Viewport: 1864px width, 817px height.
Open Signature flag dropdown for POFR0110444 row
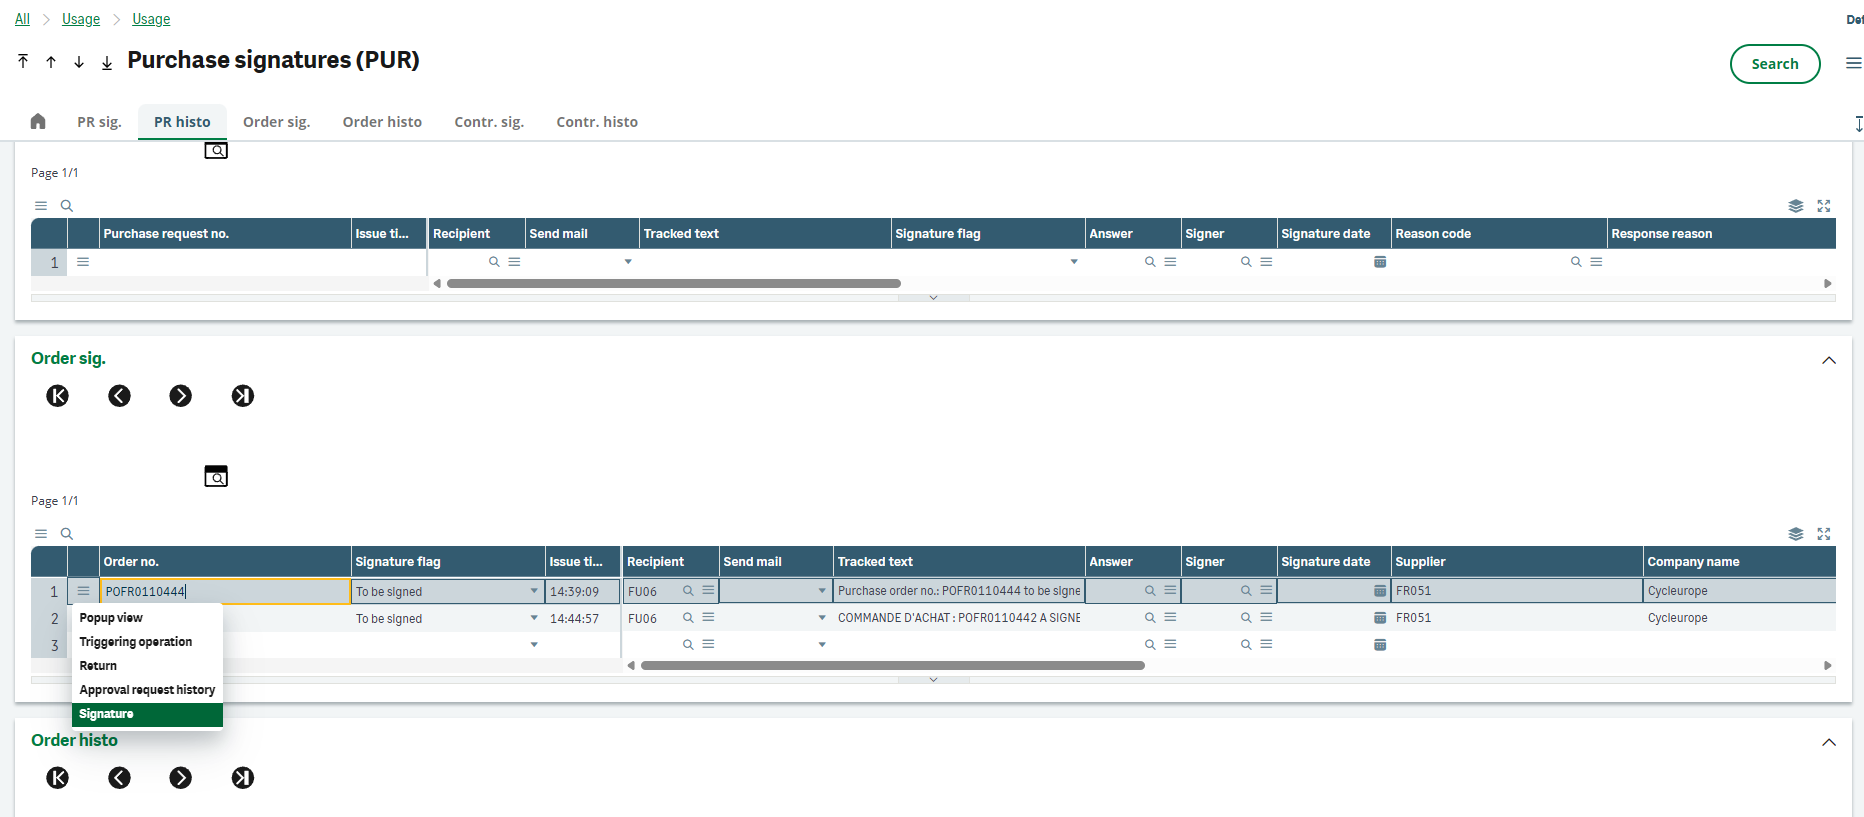pos(534,591)
